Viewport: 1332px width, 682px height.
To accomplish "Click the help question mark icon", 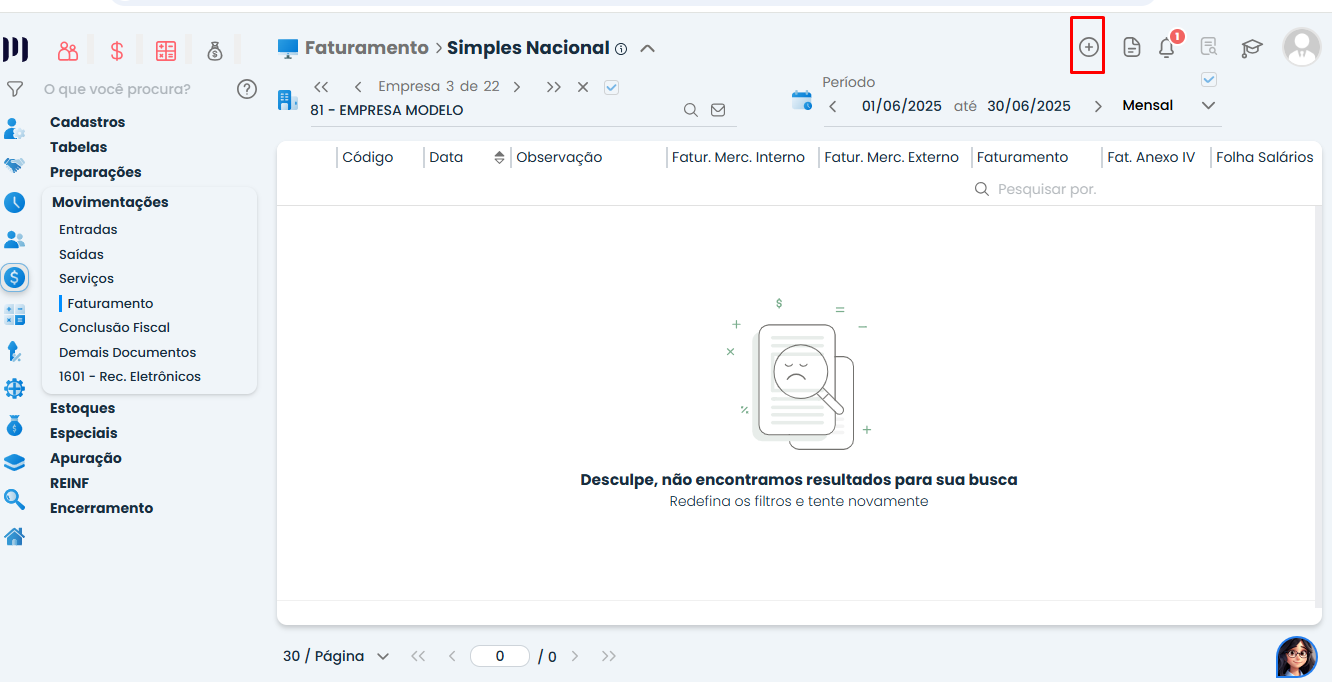I will coord(247,89).
